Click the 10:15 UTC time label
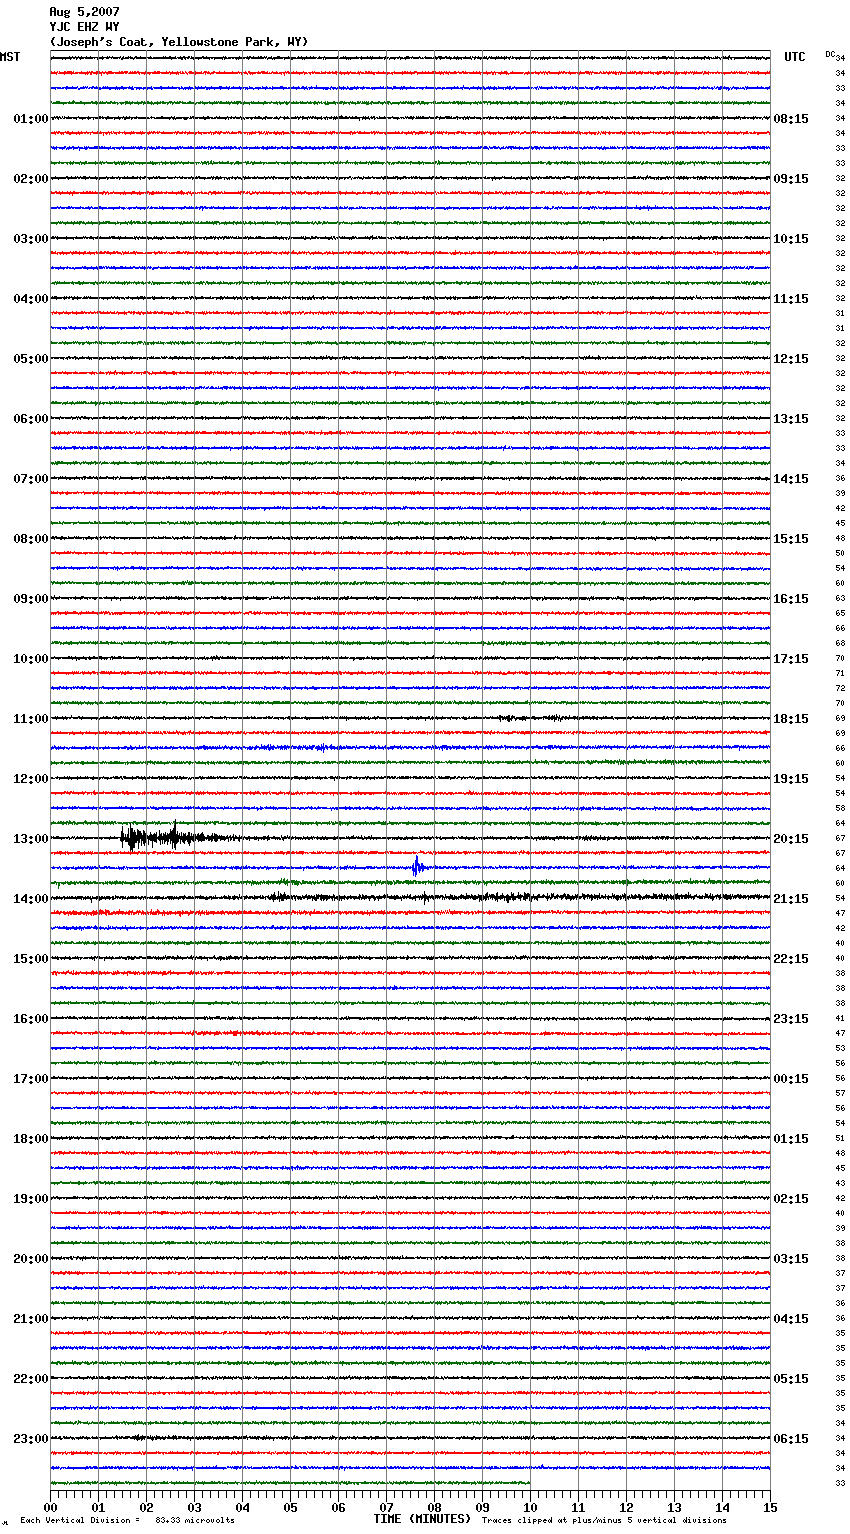Screen dimensions: 850x1534 [x=791, y=239]
